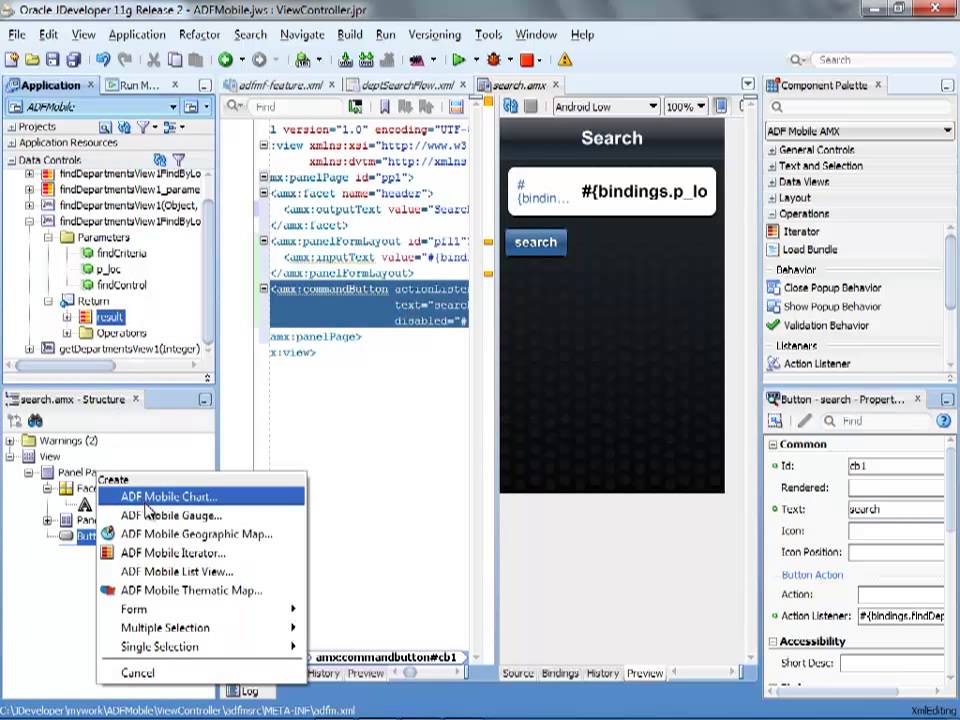The height and width of the screenshot is (720, 960).
Task: Click the Cut scissors toolbar icon
Action: point(154,59)
